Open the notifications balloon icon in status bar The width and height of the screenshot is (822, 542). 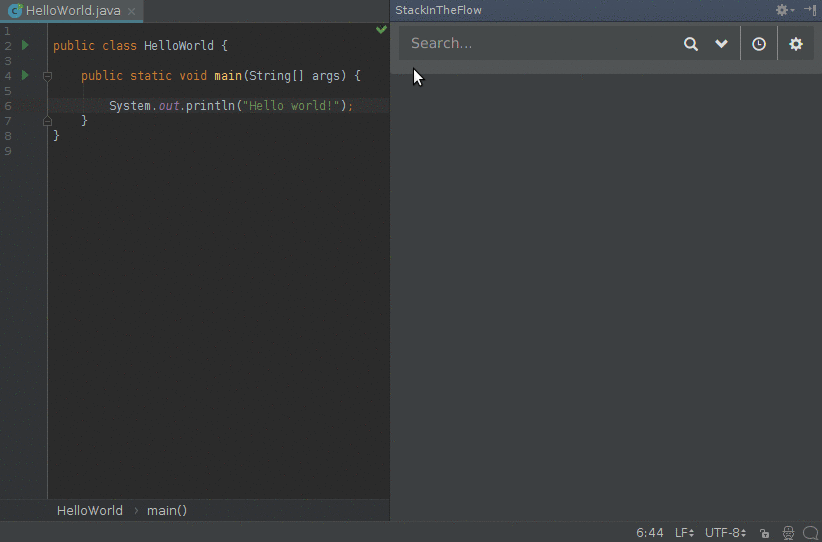pos(810,533)
